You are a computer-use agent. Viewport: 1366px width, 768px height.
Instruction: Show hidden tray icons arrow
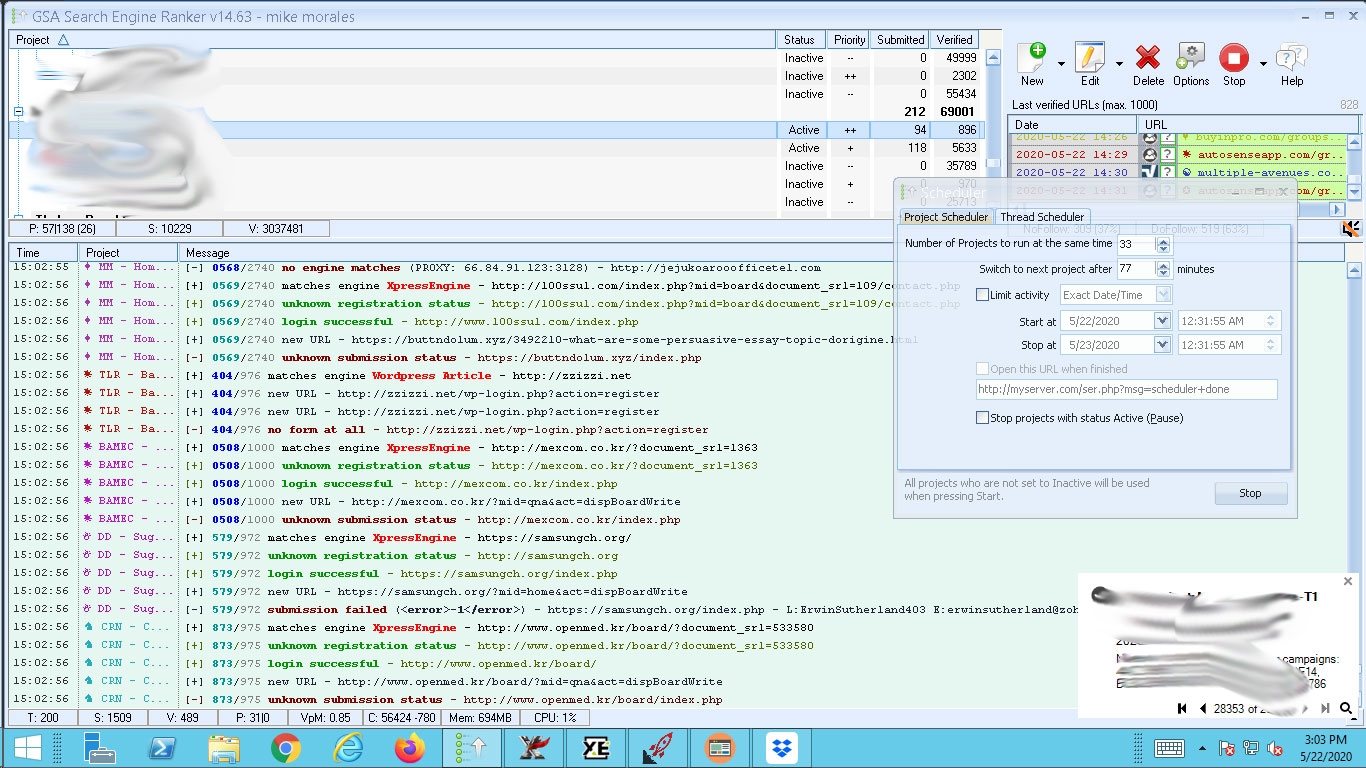point(1203,748)
